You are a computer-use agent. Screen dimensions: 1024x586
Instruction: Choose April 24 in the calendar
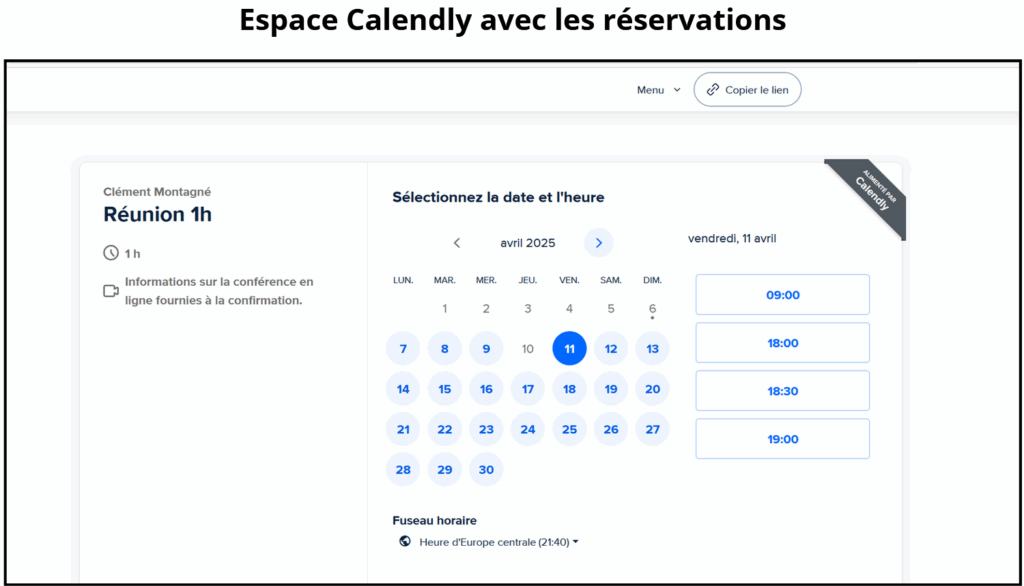click(x=528, y=429)
